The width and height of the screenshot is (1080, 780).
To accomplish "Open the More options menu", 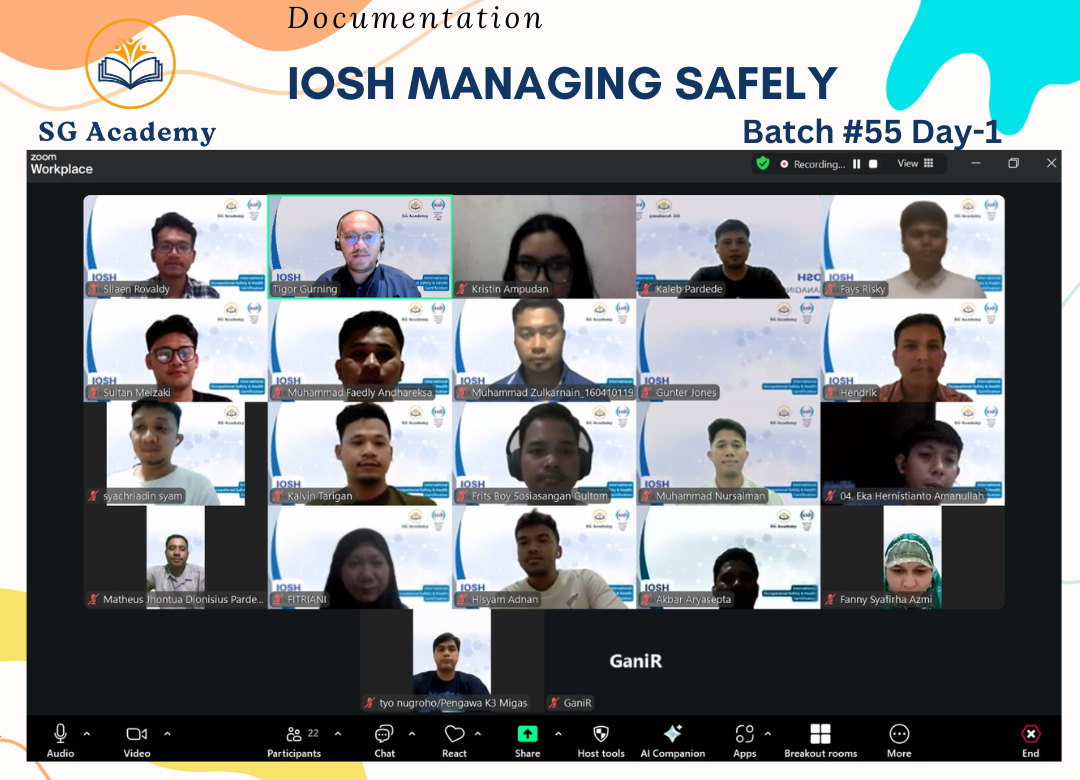I will click(898, 740).
